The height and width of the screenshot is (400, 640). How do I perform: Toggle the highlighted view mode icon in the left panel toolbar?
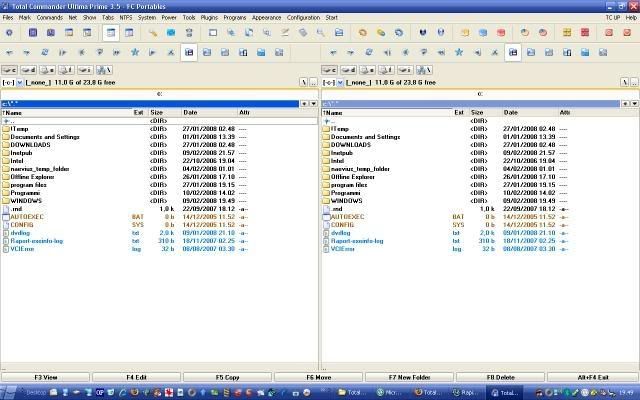(x=189, y=52)
